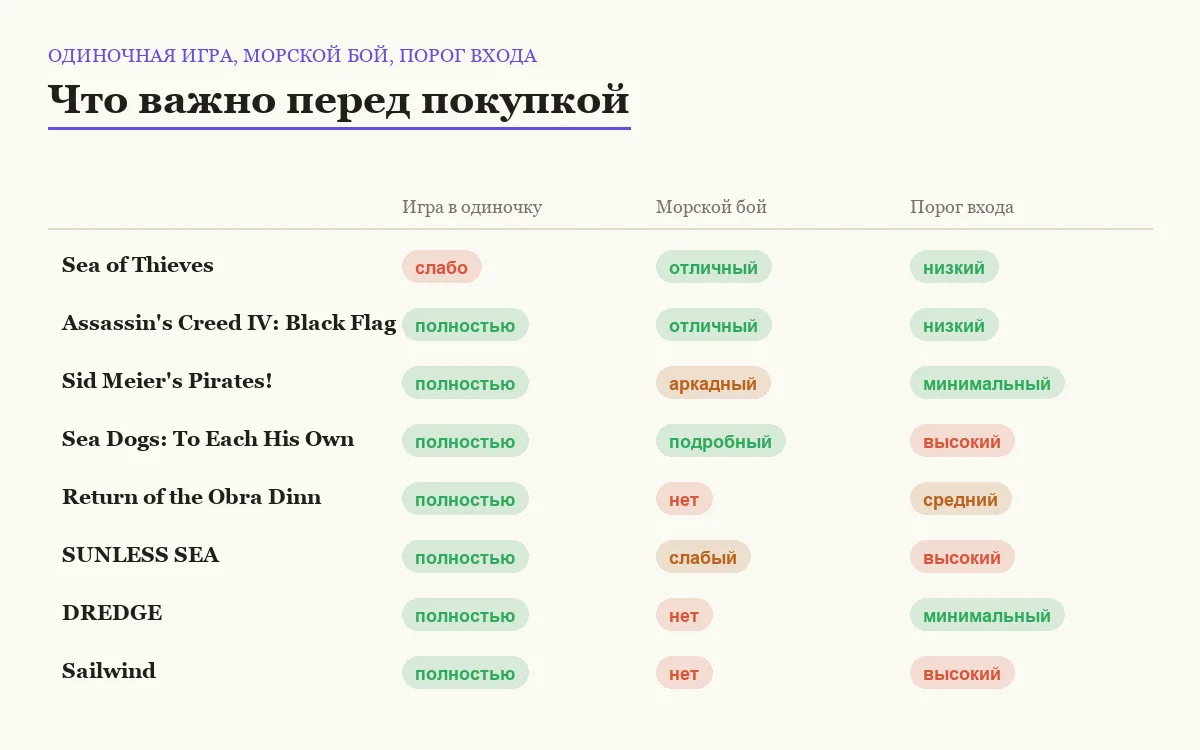Click the "средний" badge for Obra Dinn

[x=961, y=499]
